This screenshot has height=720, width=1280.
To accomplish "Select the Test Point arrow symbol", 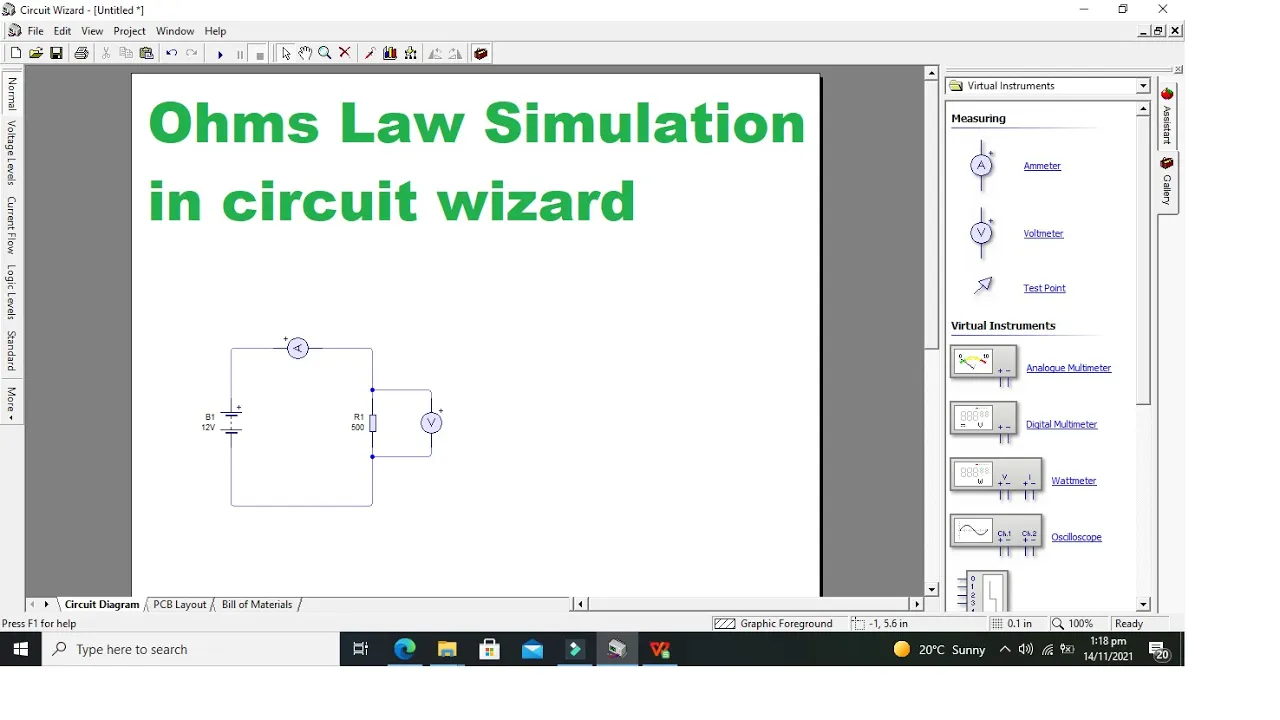I will click(984, 286).
